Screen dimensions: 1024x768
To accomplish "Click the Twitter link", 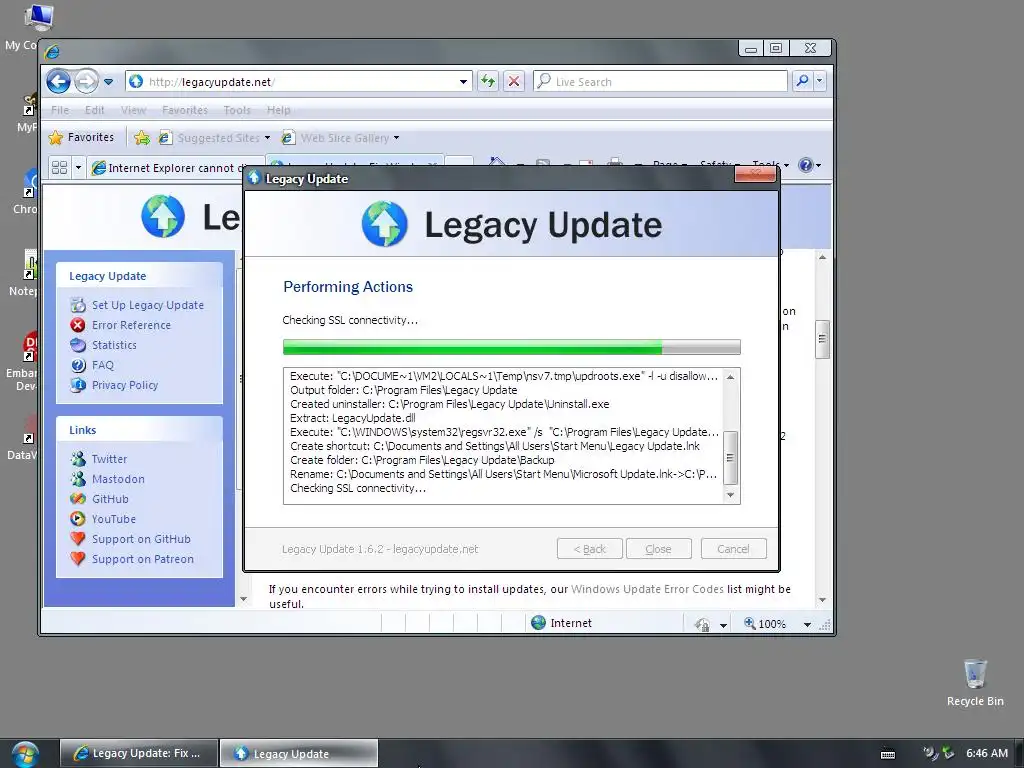I will point(109,459).
